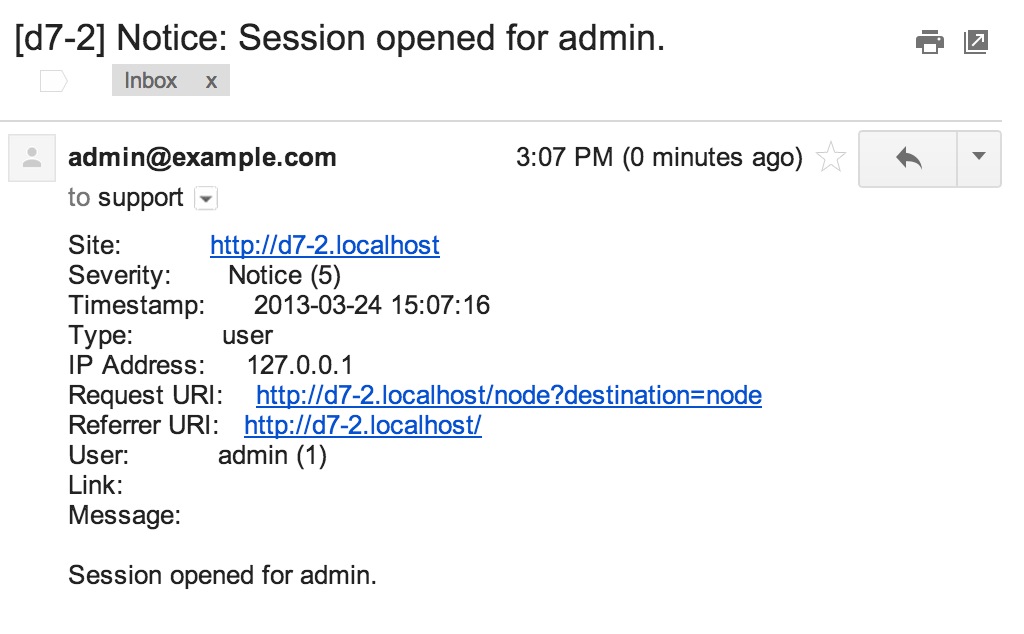Click sender name admin@example.com
The width and height of the screenshot is (1024, 634).
[202, 157]
